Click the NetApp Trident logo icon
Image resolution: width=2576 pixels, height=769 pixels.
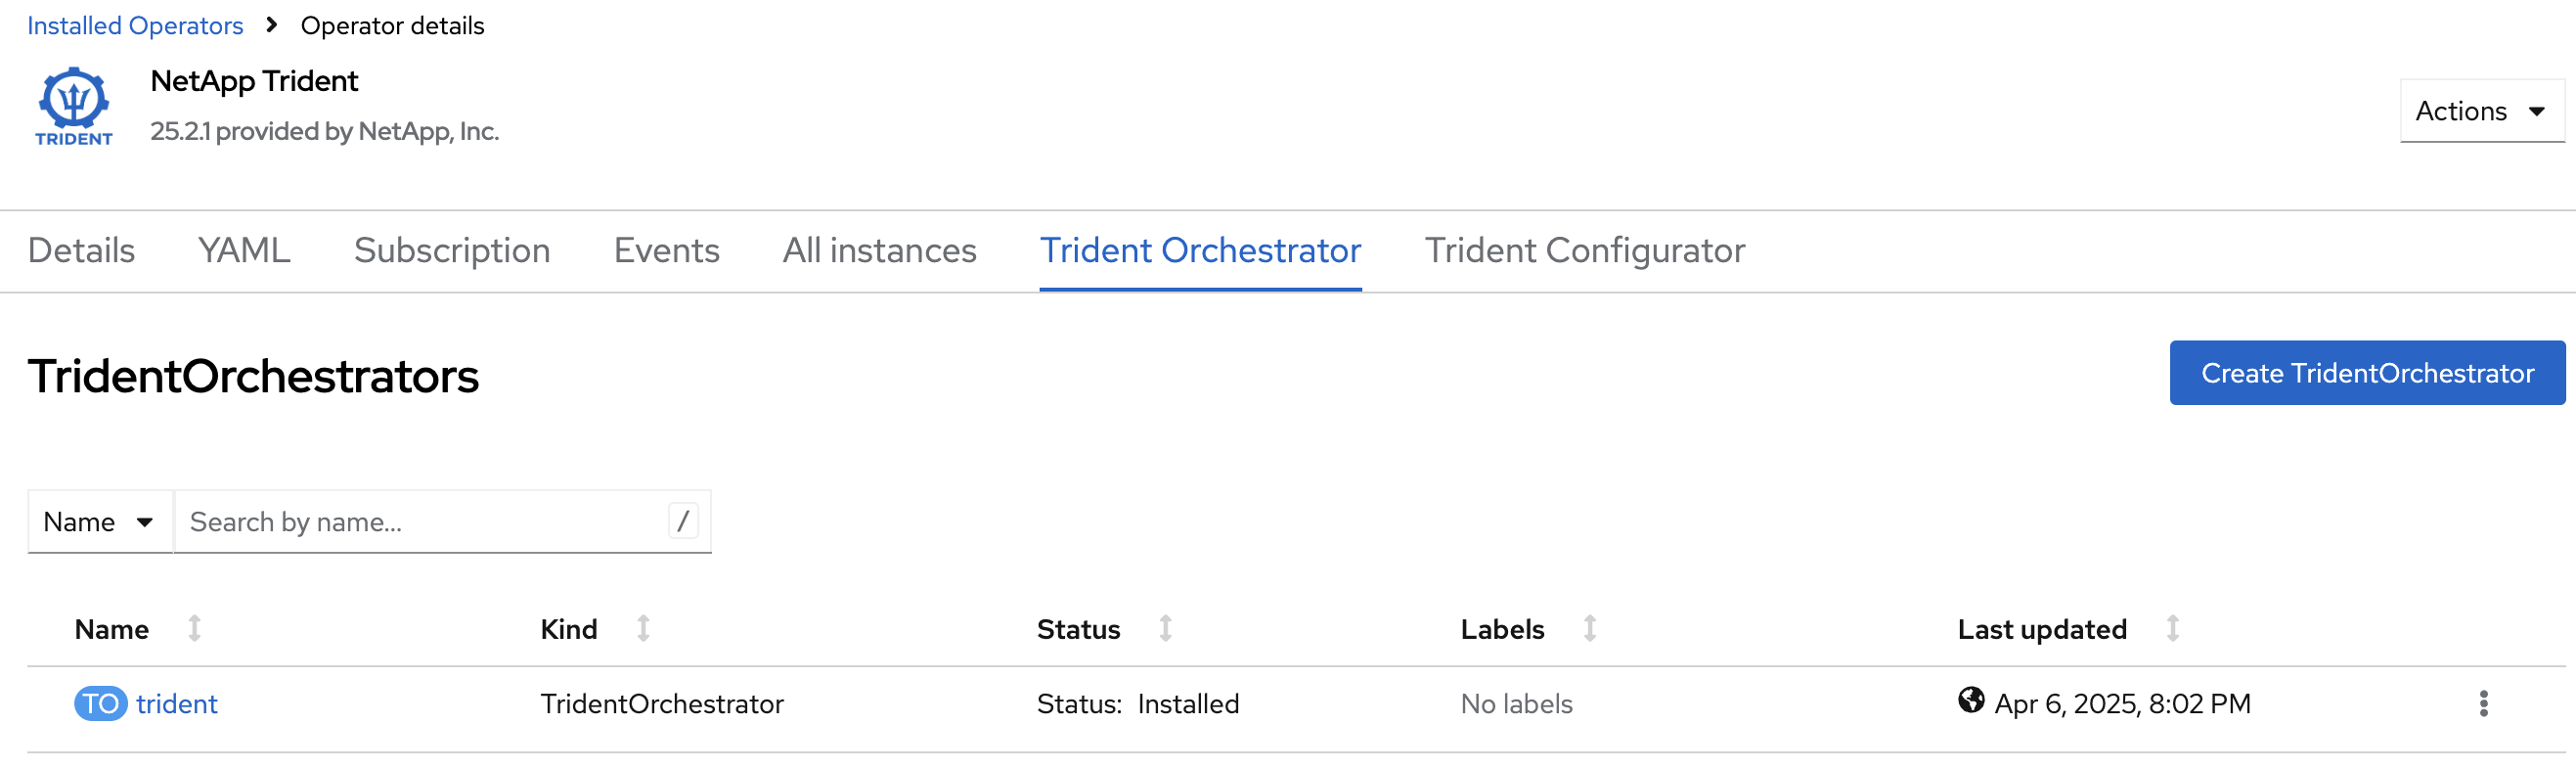[x=74, y=106]
